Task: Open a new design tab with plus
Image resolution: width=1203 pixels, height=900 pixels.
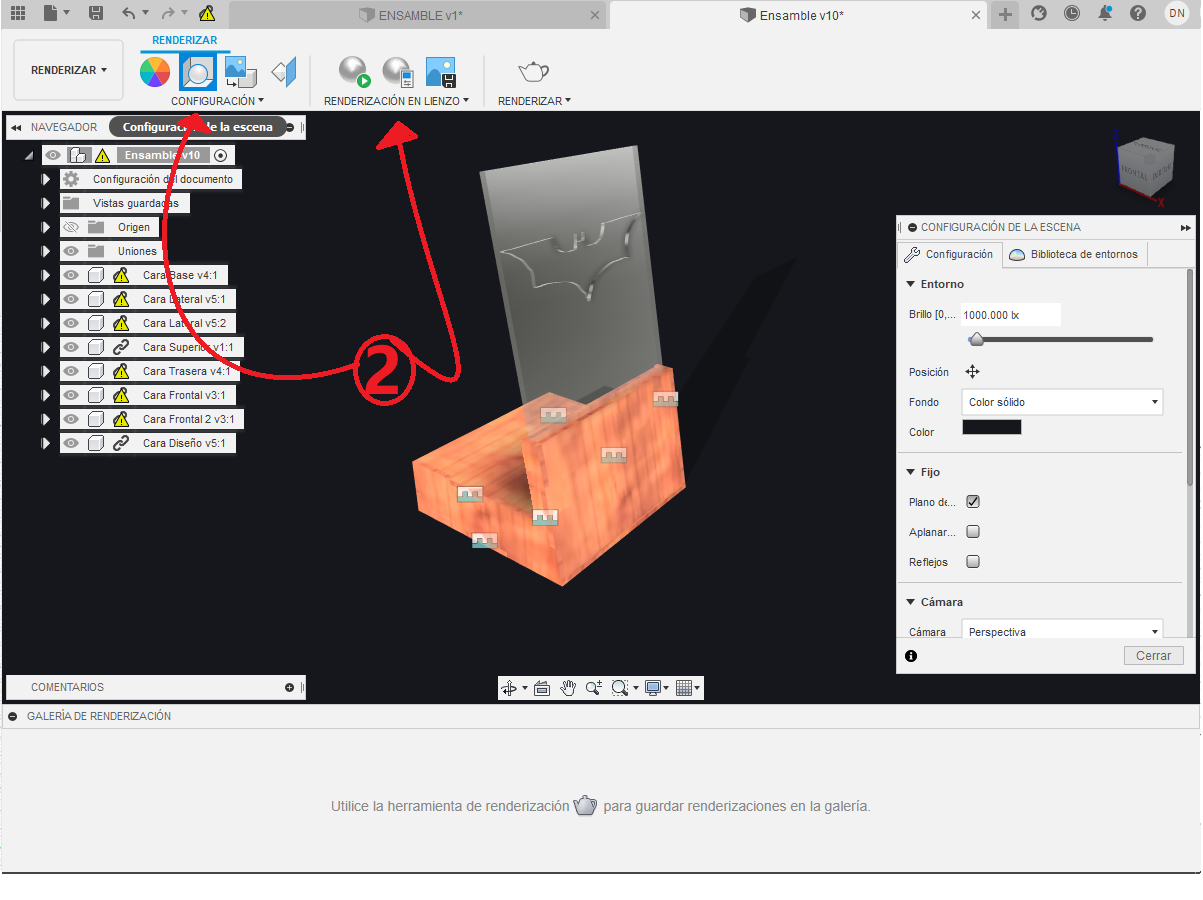Action: [1006, 14]
